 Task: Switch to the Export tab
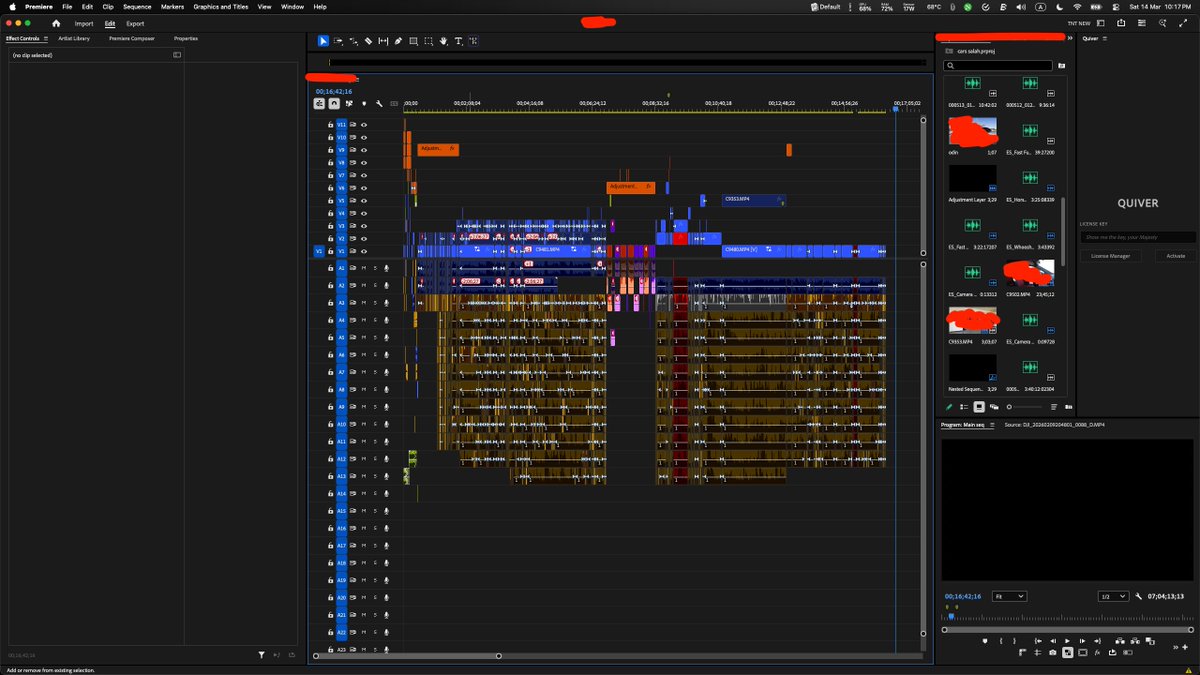click(135, 23)
